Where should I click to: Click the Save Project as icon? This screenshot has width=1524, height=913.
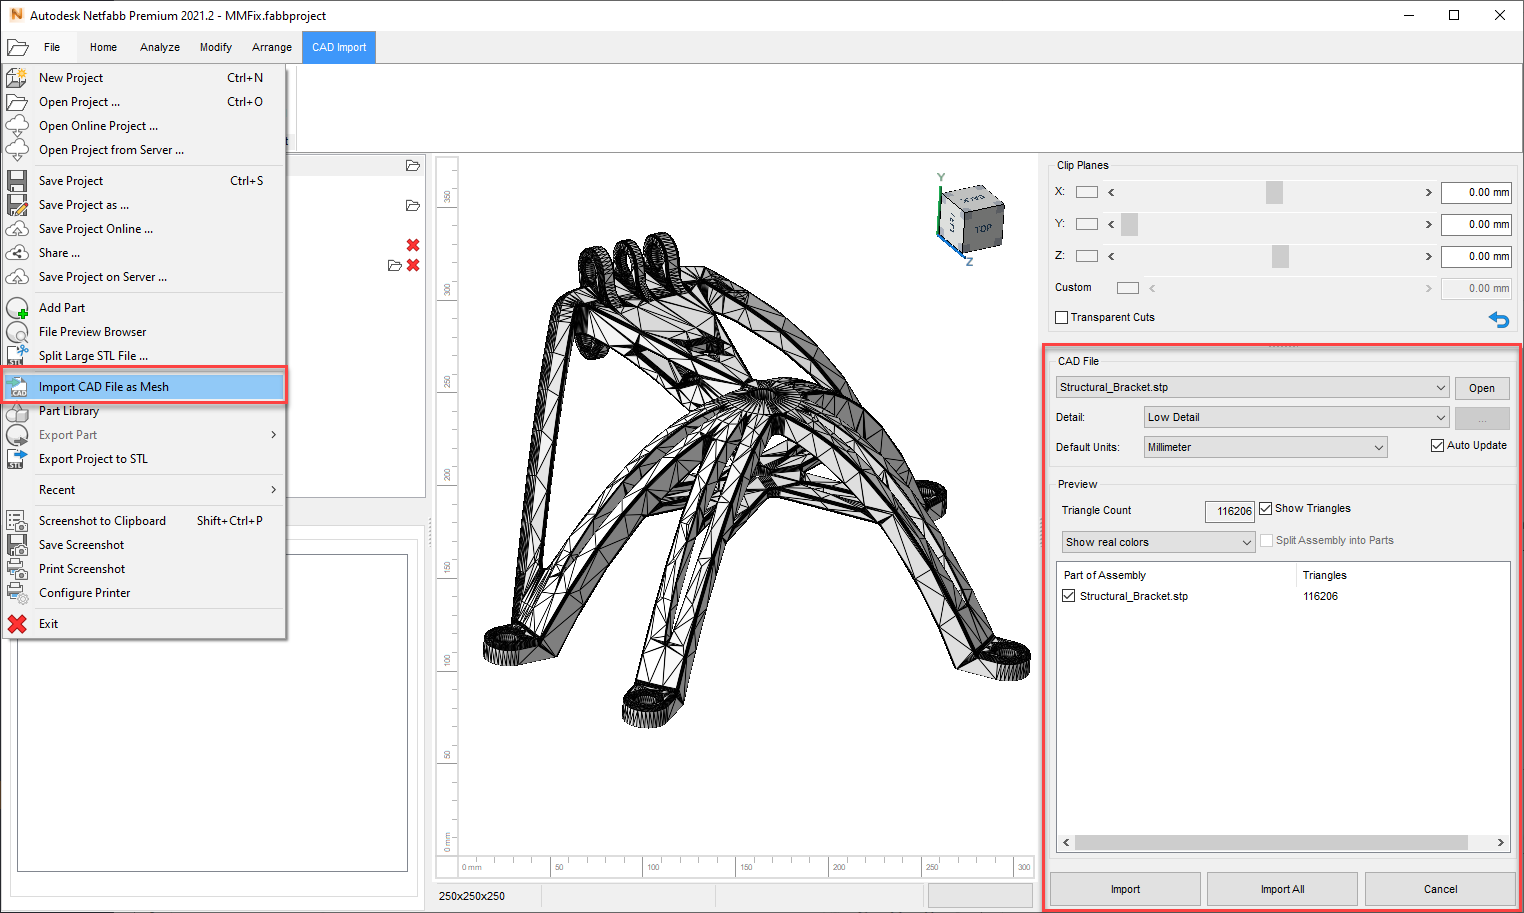click(x=17, y=205)
